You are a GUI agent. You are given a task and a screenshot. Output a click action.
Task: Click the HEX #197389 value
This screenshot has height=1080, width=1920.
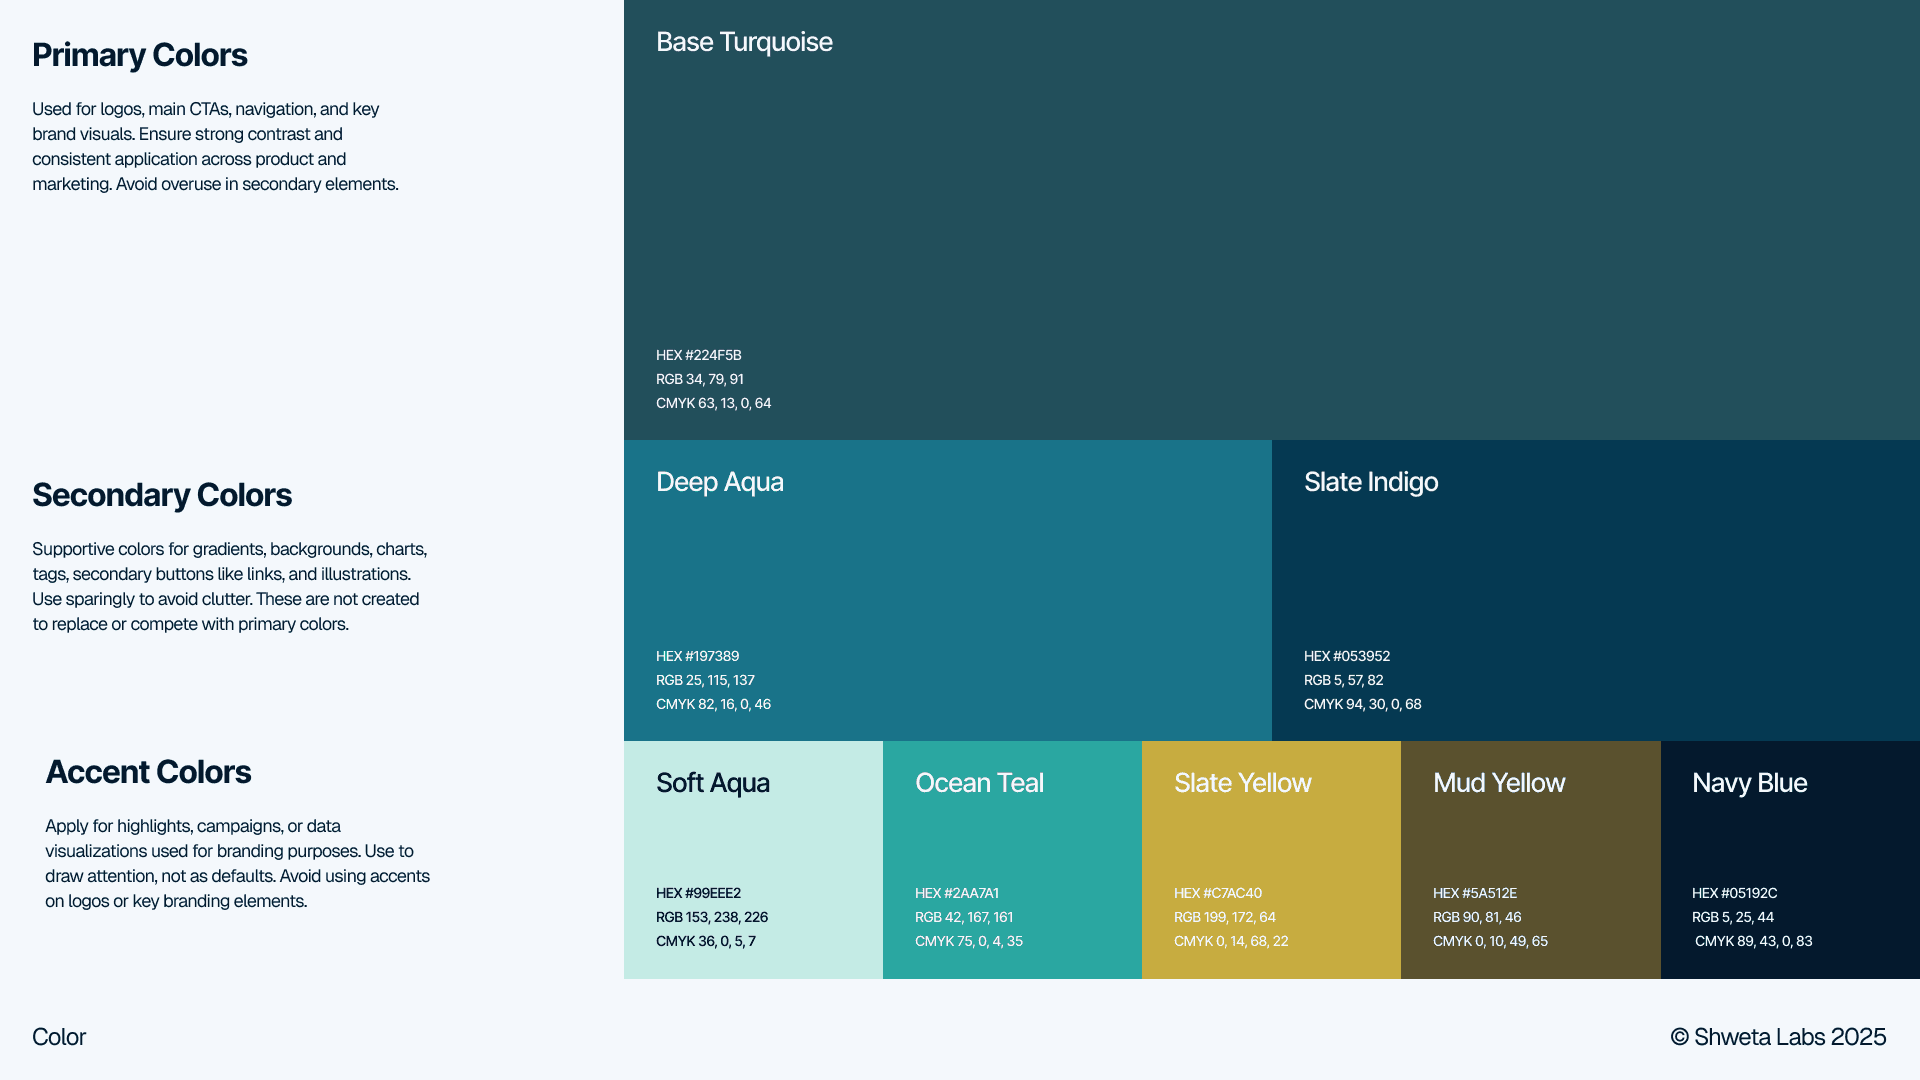(697, 656)
